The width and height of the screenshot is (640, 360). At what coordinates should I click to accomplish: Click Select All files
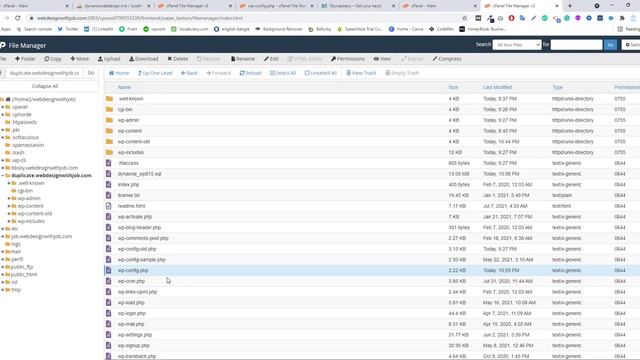(x=283, y=73)
